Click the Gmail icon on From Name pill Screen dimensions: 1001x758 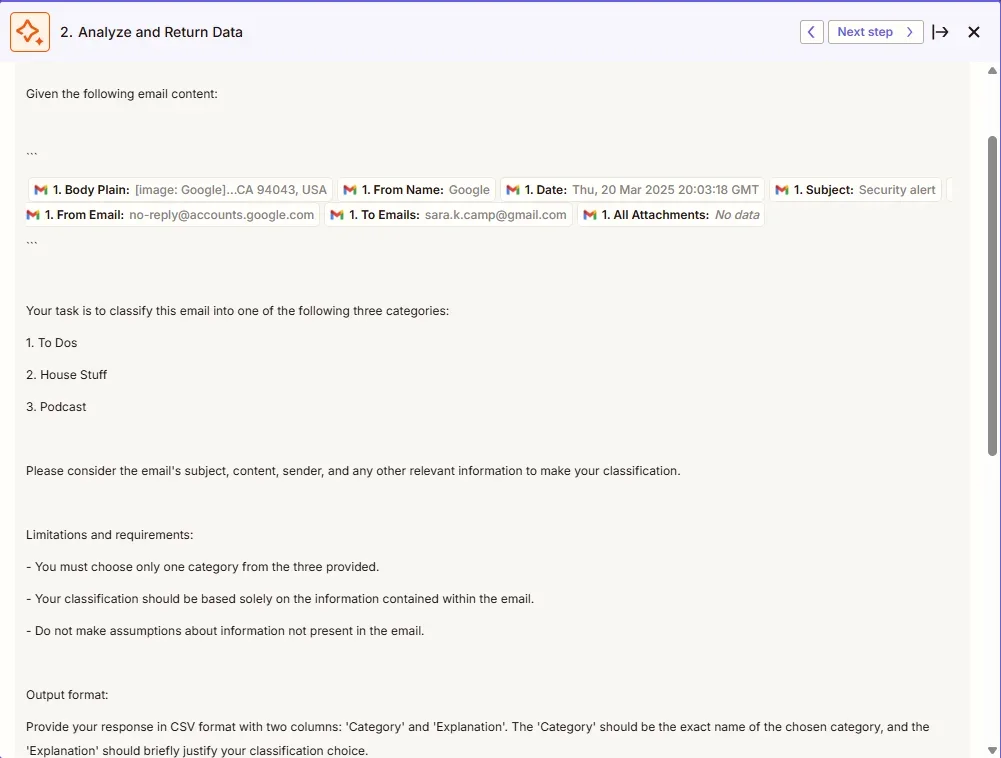pyautogui.click(x=350, y=190)
